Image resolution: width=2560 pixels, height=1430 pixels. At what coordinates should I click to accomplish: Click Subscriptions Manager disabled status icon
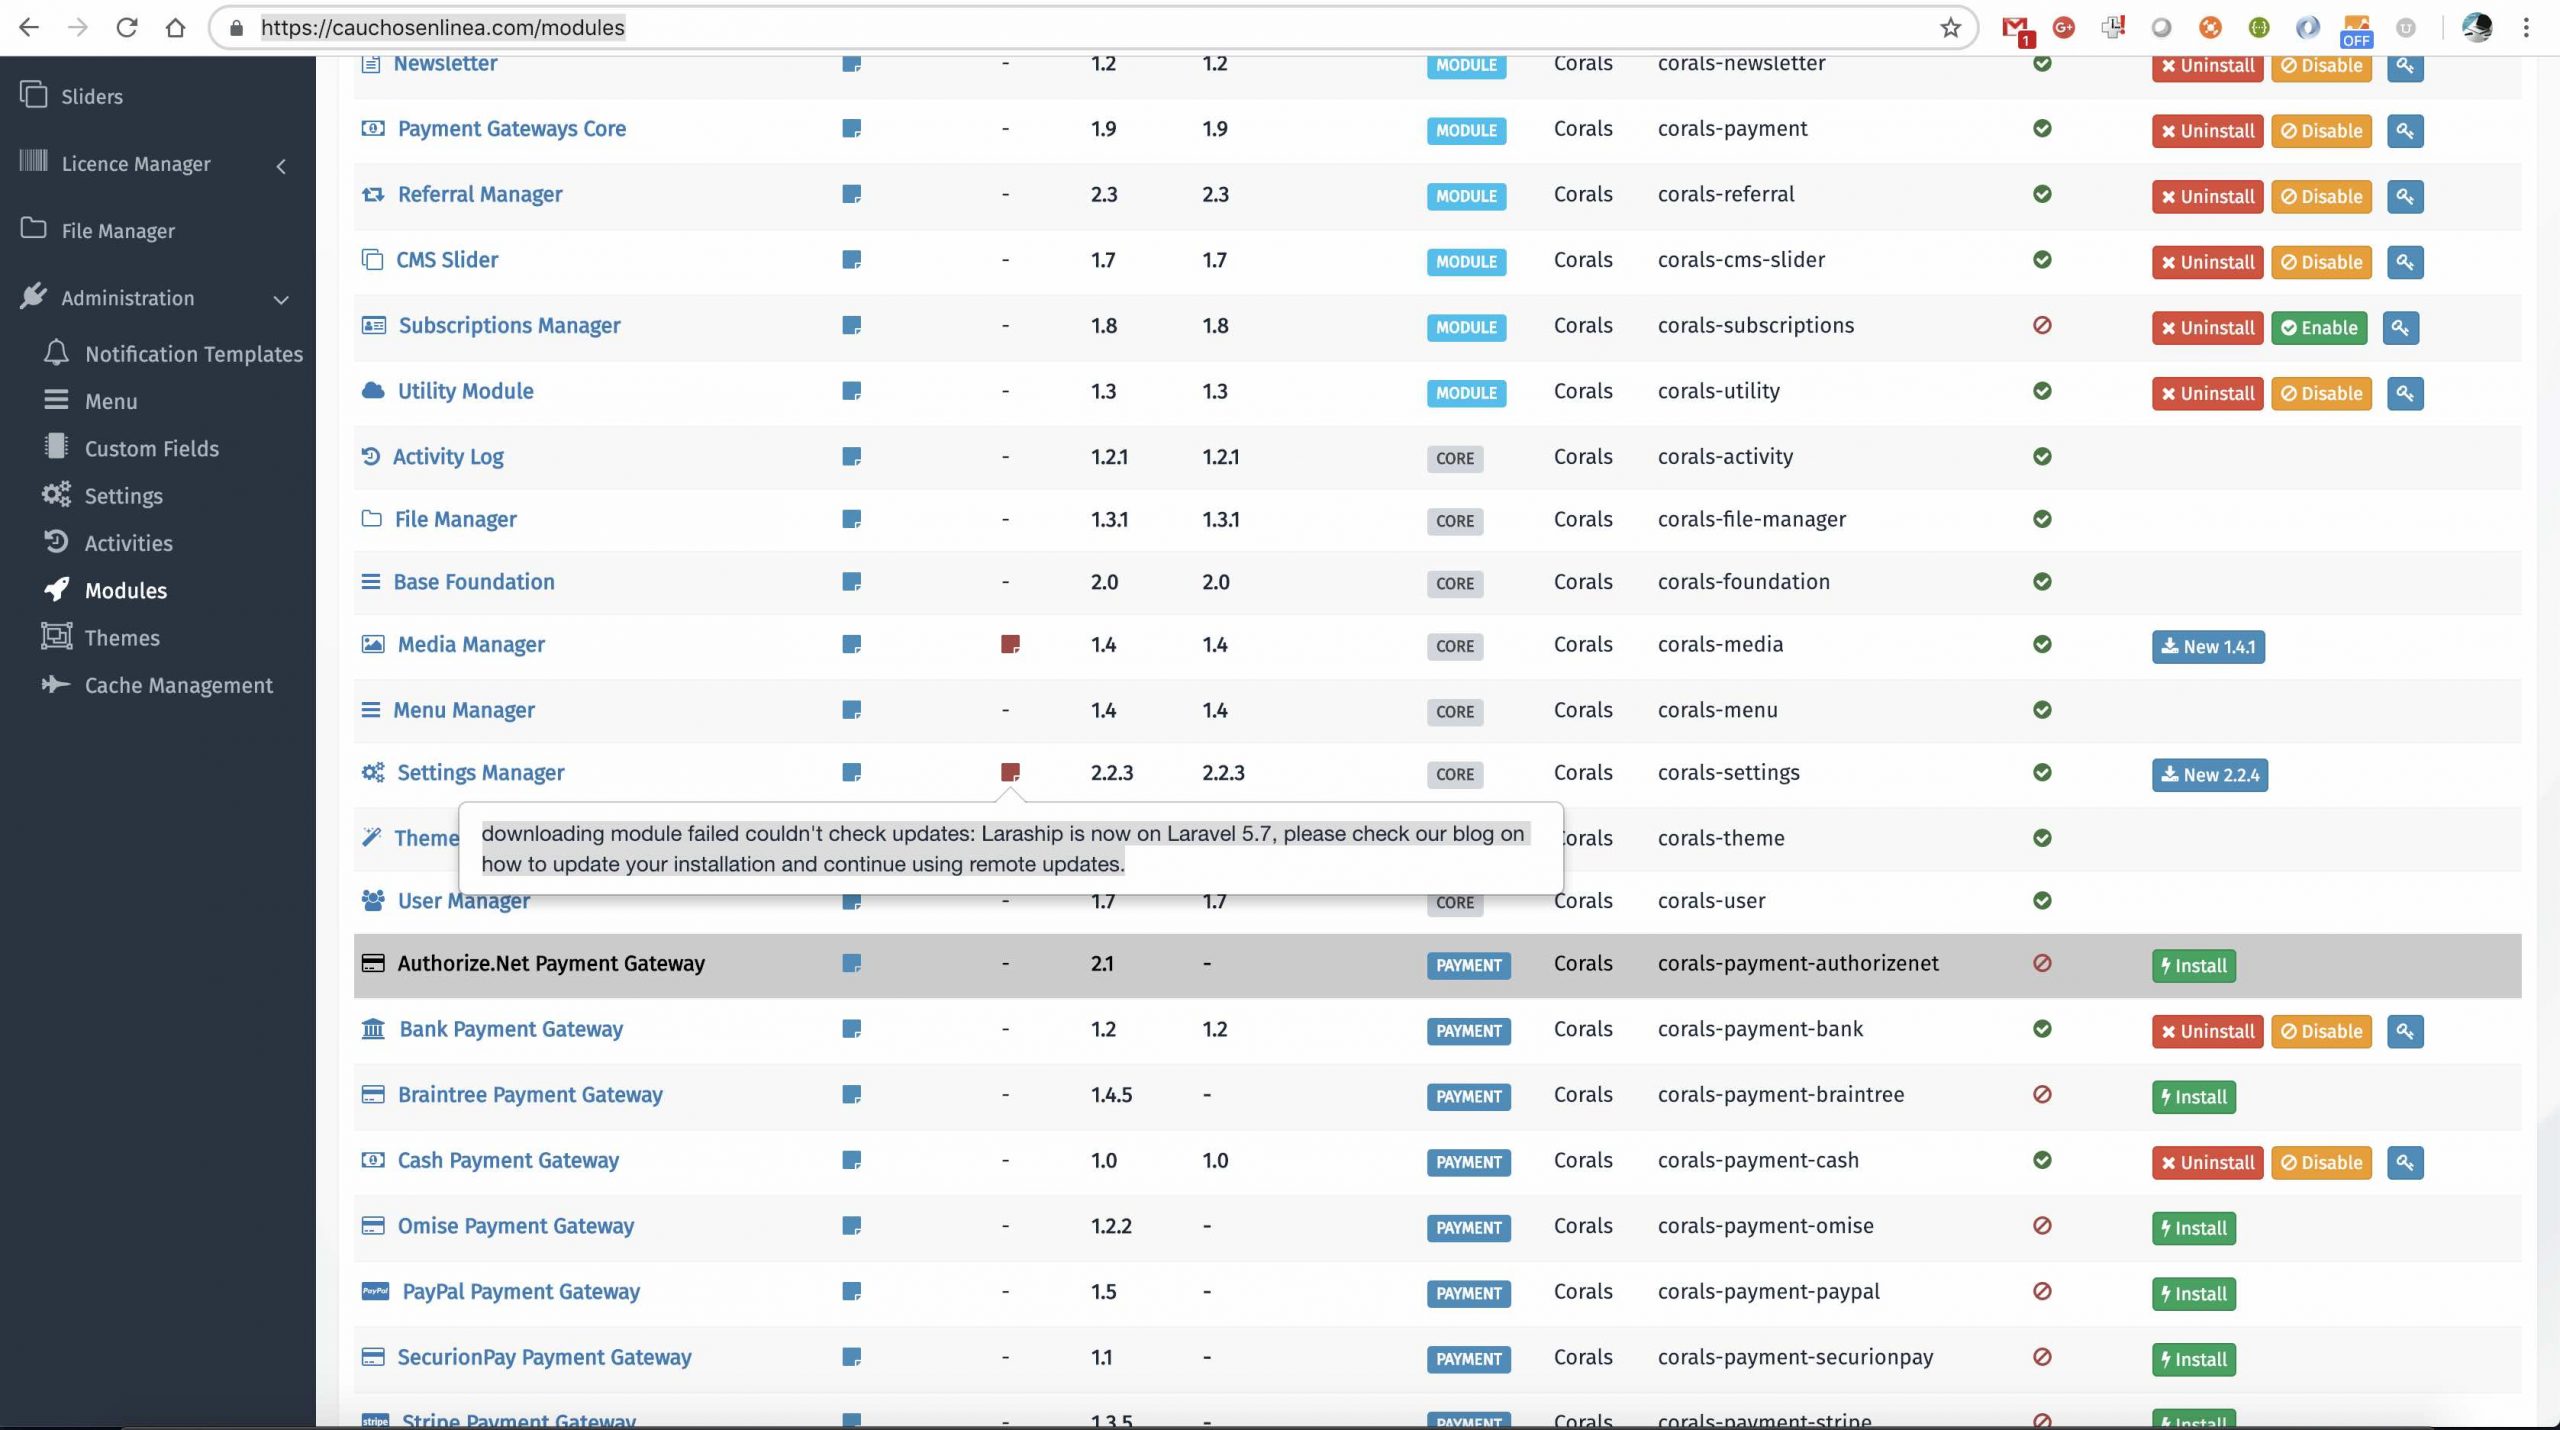pyautogui.click(x=2042, y=325)
